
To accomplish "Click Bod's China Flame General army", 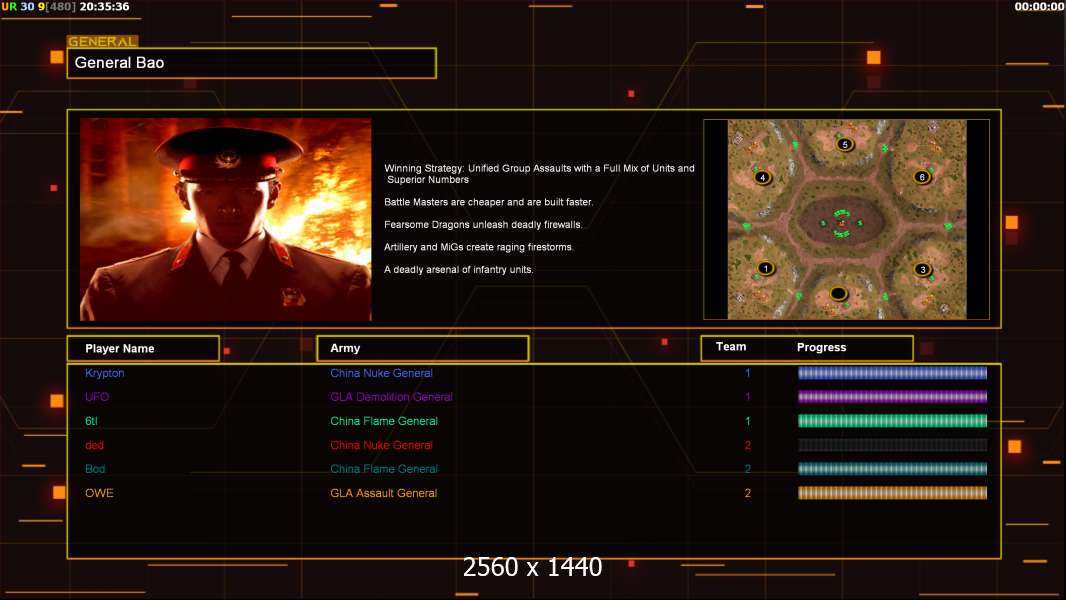I will coord(384,469).
